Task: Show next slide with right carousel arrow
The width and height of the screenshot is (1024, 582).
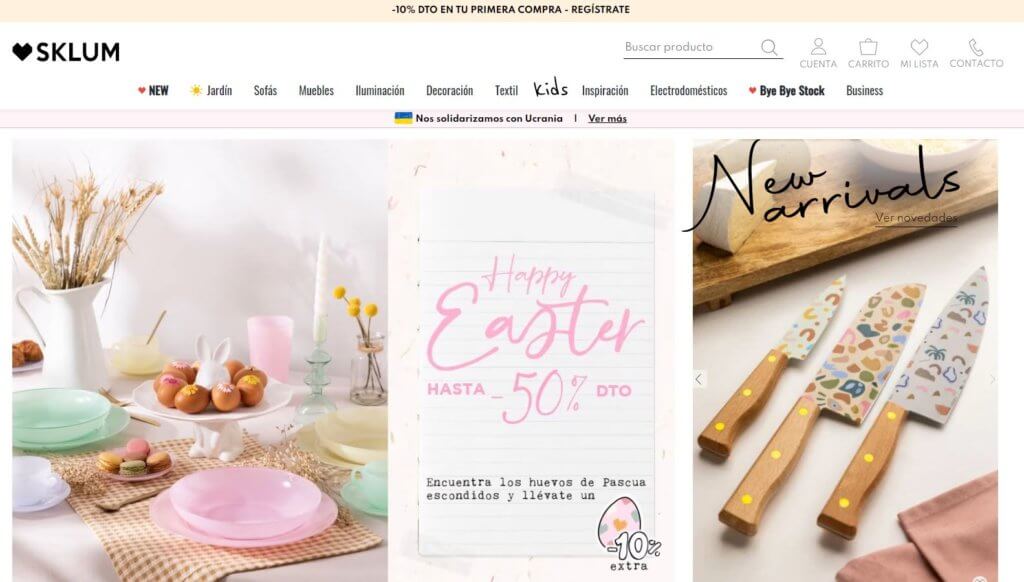Action: pyautogui.click(x=991, y=379)
